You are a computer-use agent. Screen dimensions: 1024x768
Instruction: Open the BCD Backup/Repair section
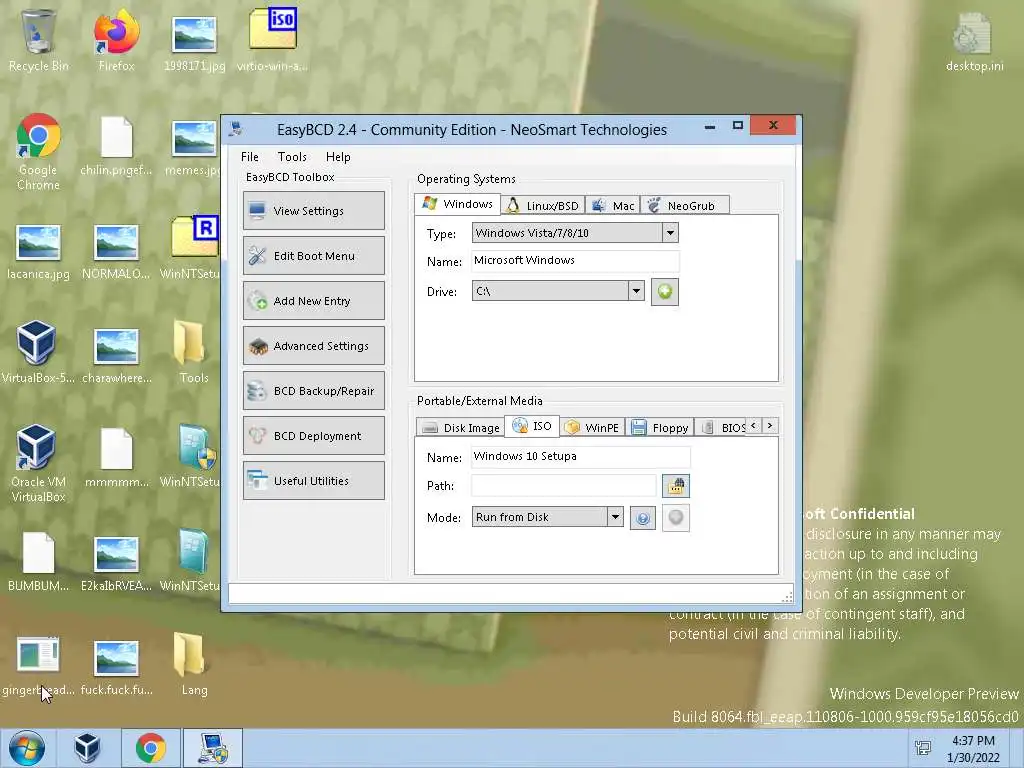(313, 391)
